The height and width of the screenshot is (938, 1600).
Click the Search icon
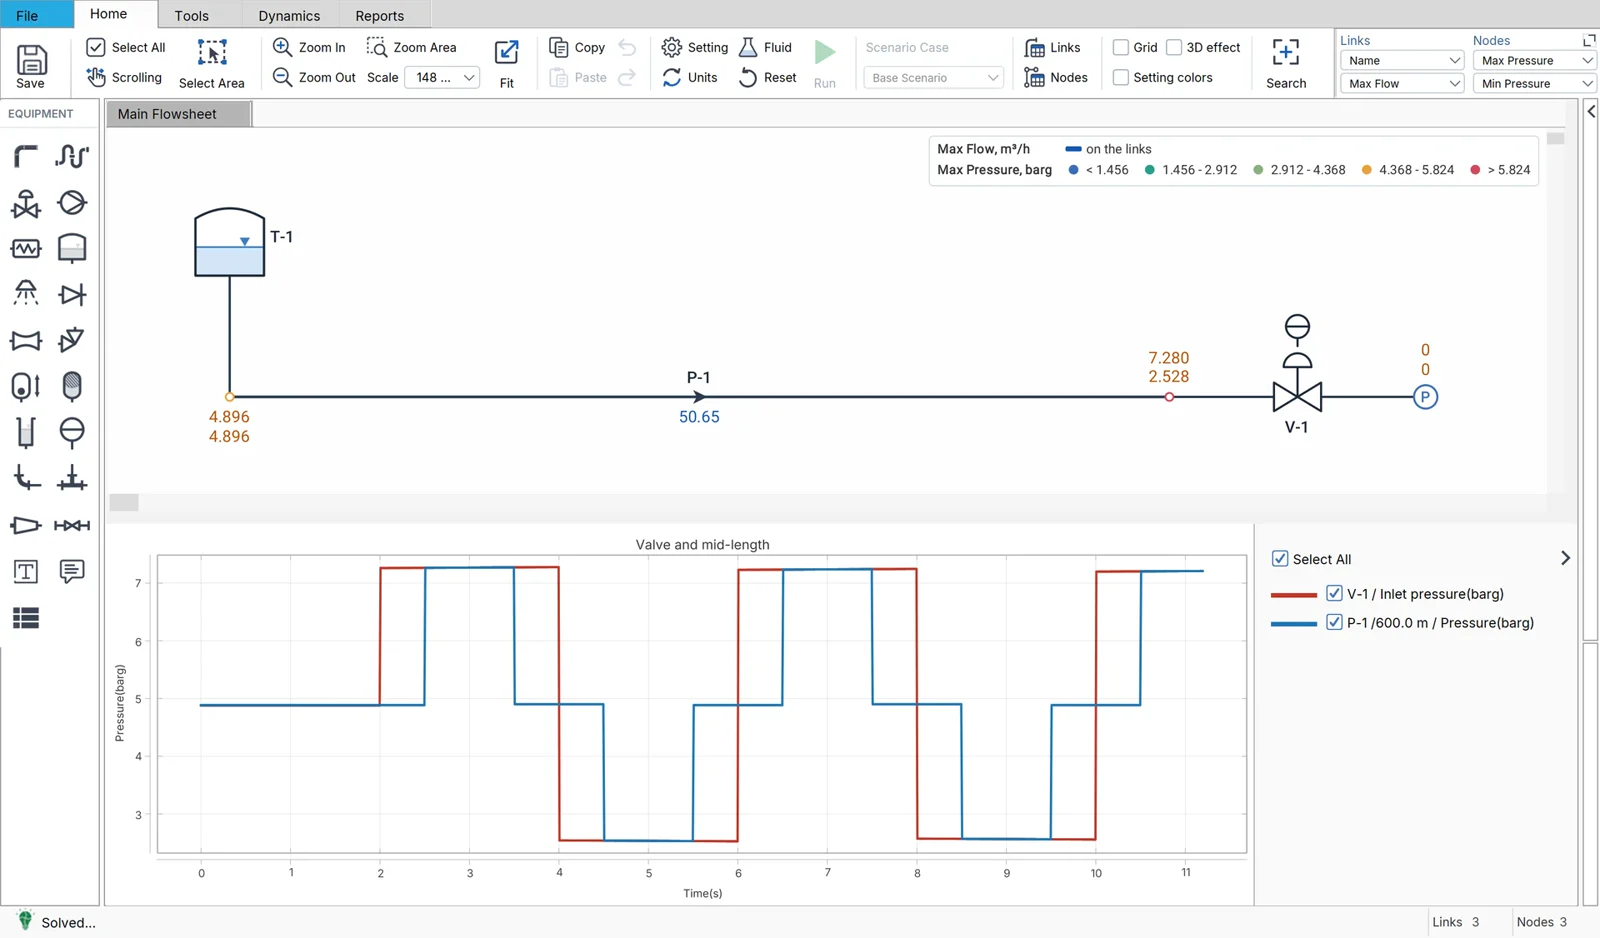tap(1286, 64)
